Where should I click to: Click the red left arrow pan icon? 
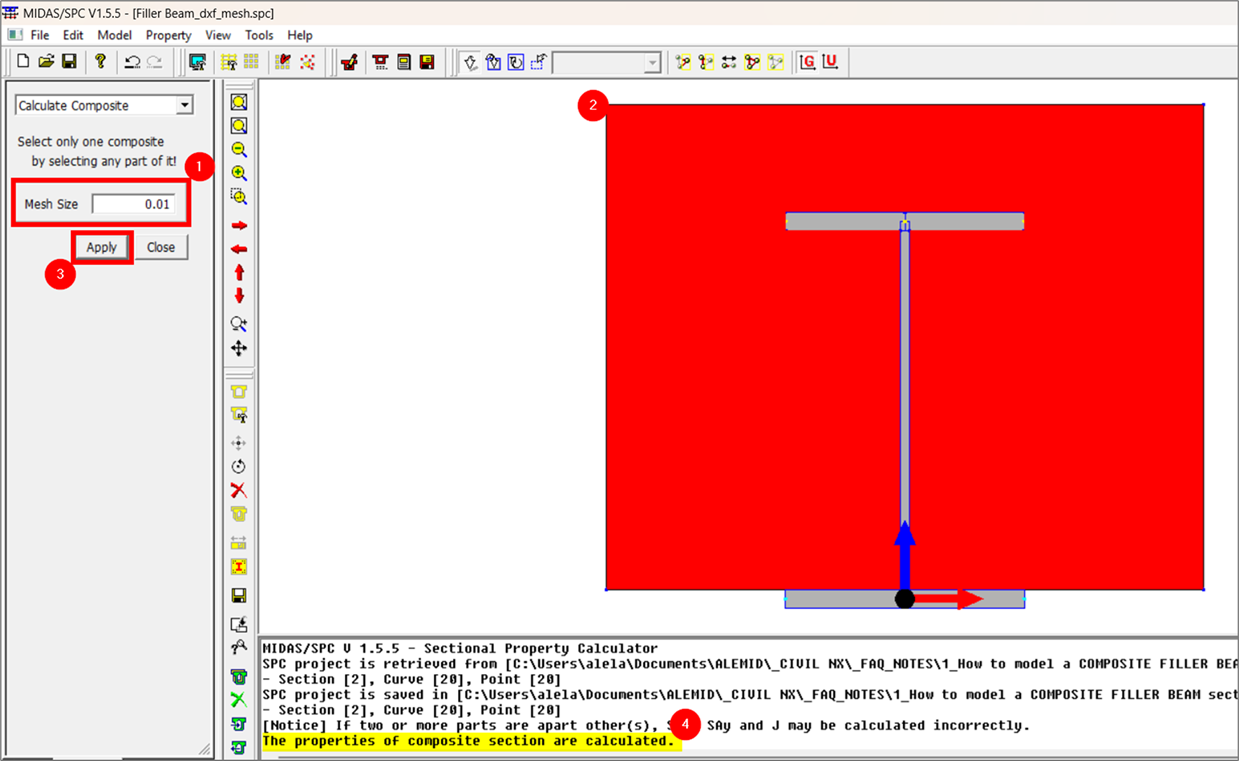coord(239,249)
